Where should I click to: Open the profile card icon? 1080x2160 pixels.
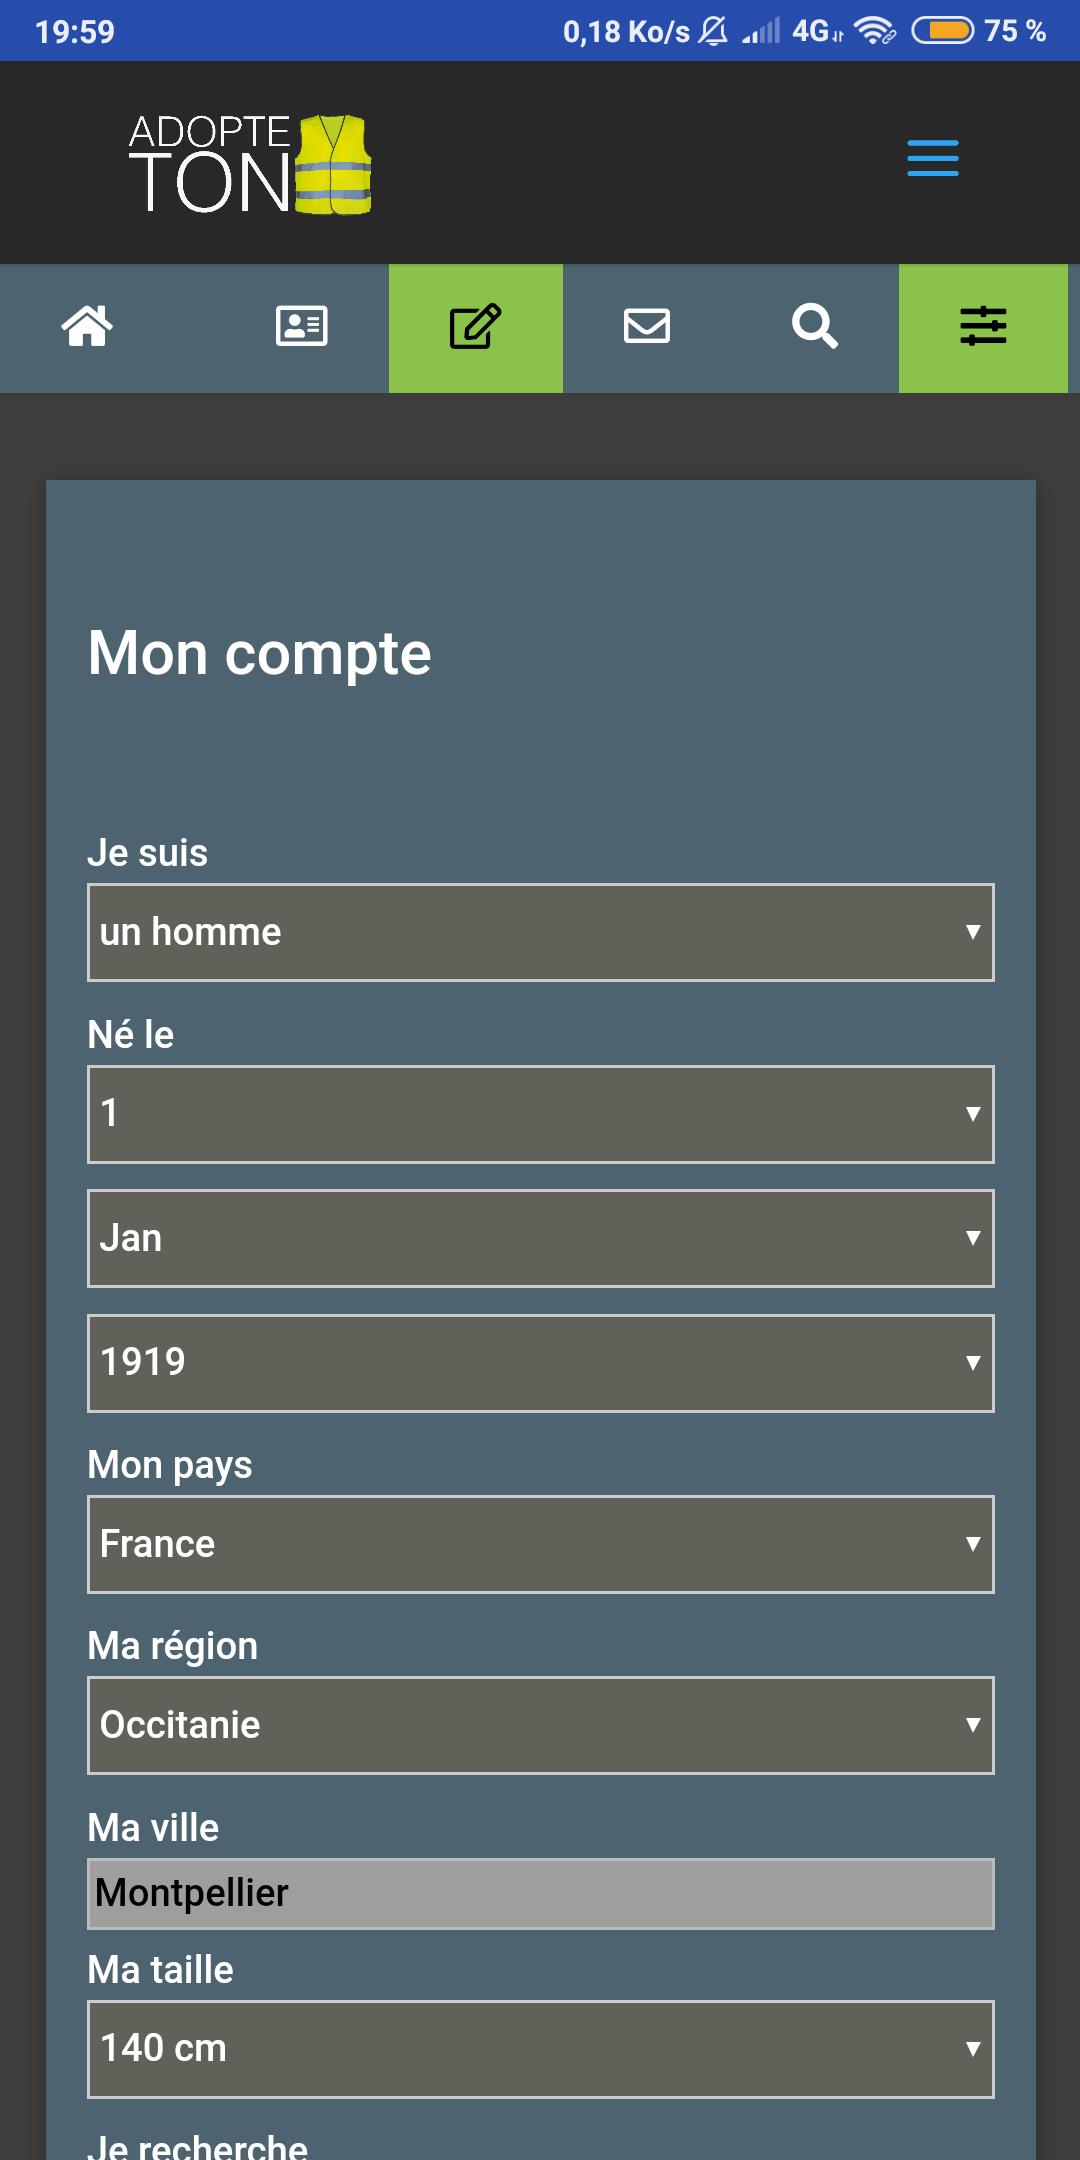coord(301,327)
